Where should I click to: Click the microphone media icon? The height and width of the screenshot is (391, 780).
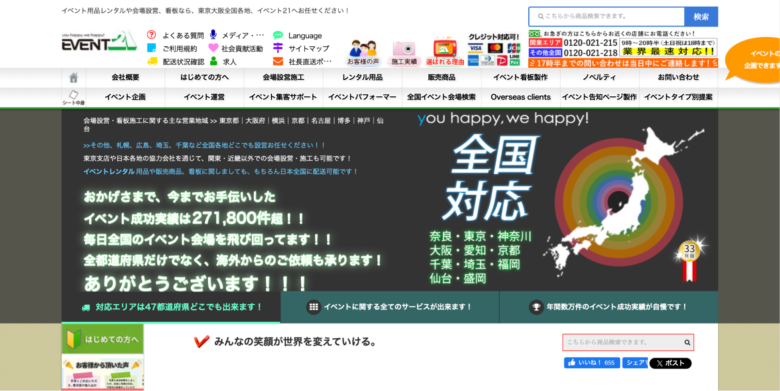tap(213, 35)
